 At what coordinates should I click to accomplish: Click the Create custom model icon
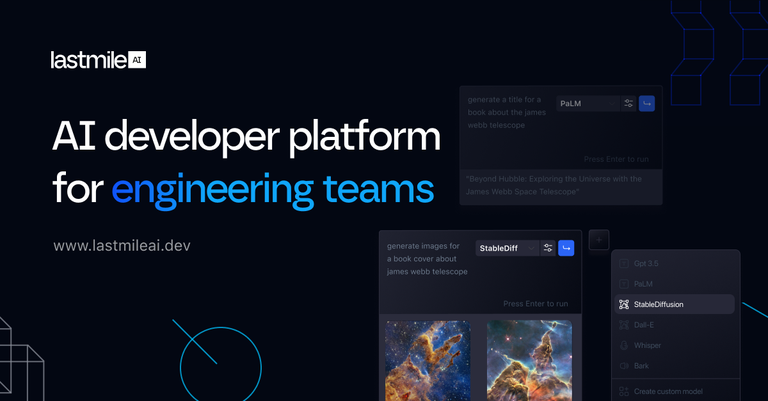coord(624,391)
